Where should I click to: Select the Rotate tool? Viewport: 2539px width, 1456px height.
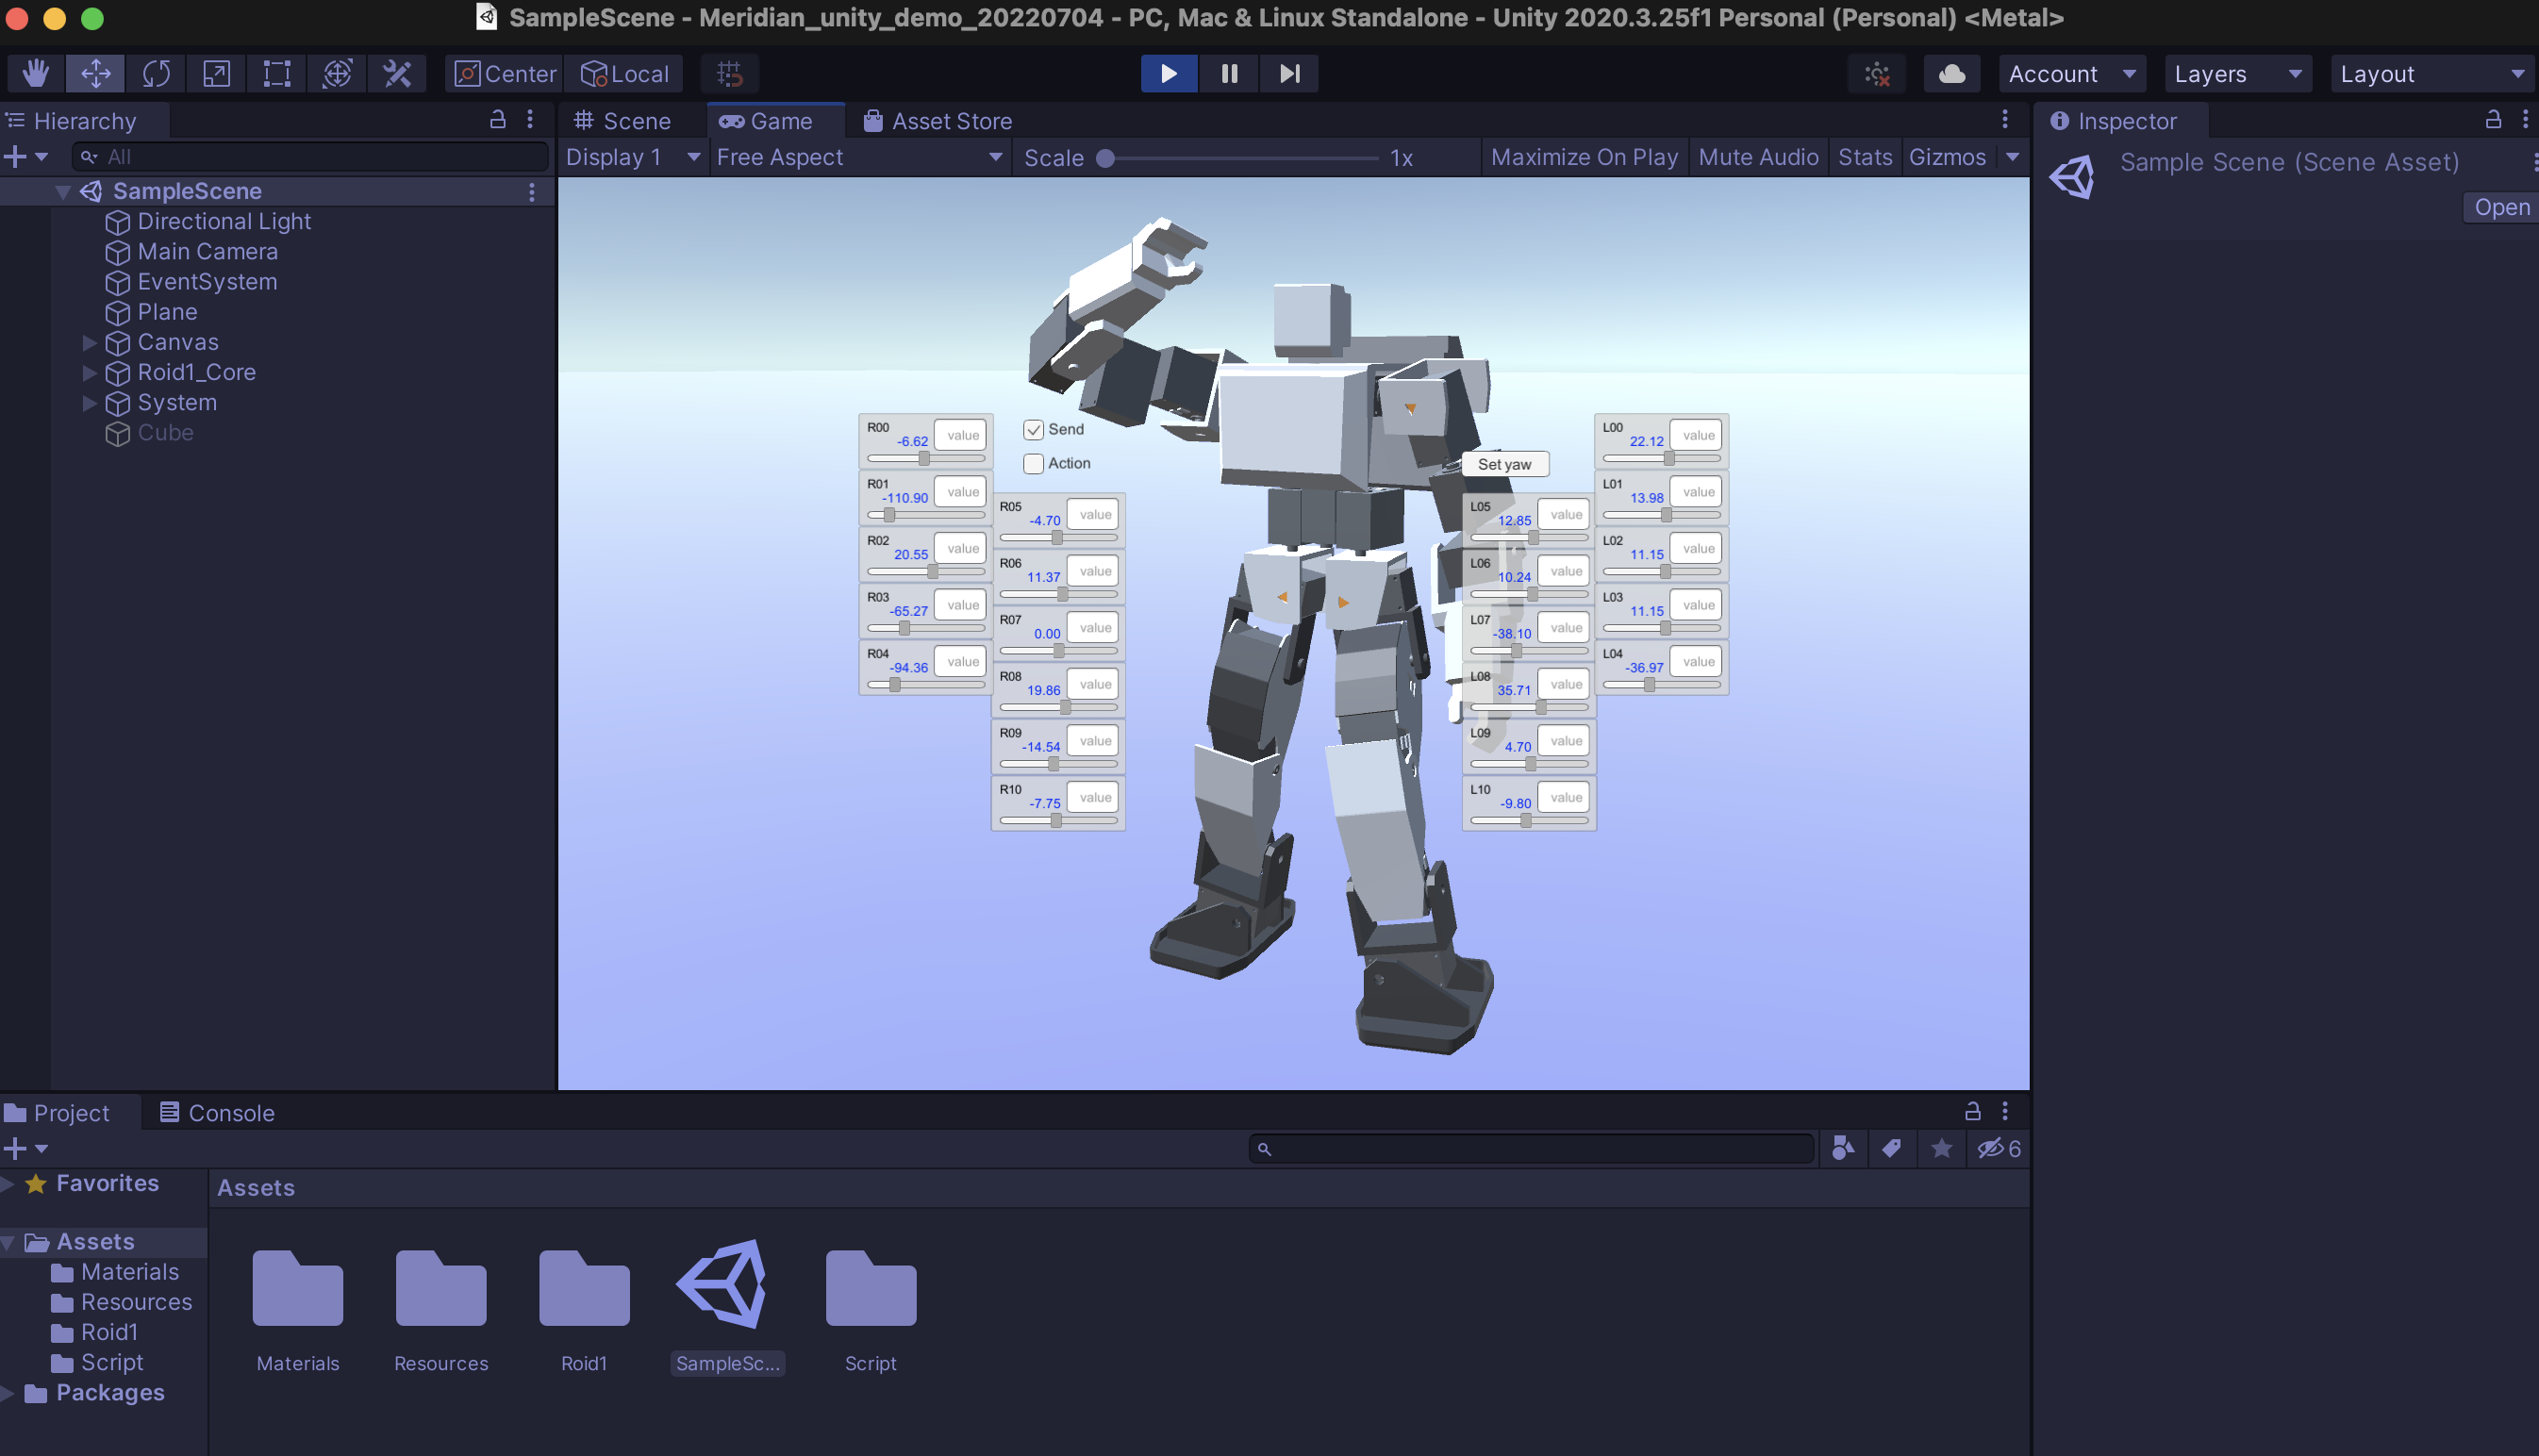click(157, 73)
